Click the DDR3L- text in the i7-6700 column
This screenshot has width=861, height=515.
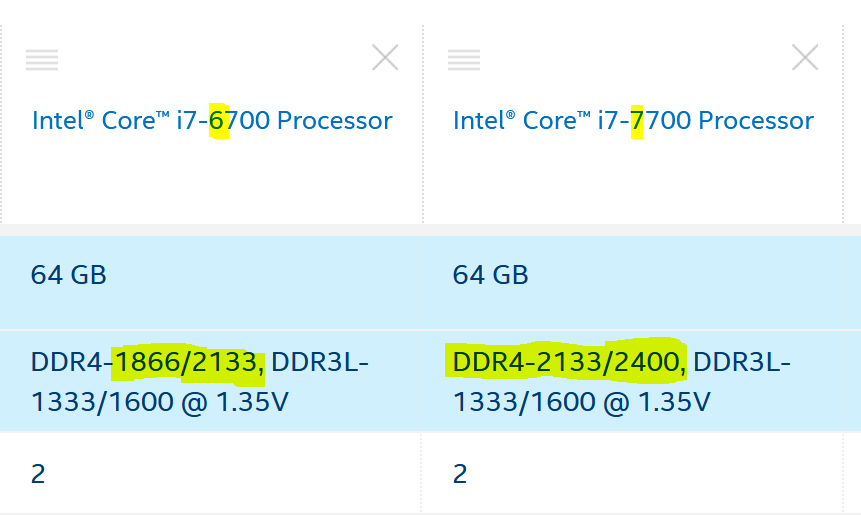320,361
